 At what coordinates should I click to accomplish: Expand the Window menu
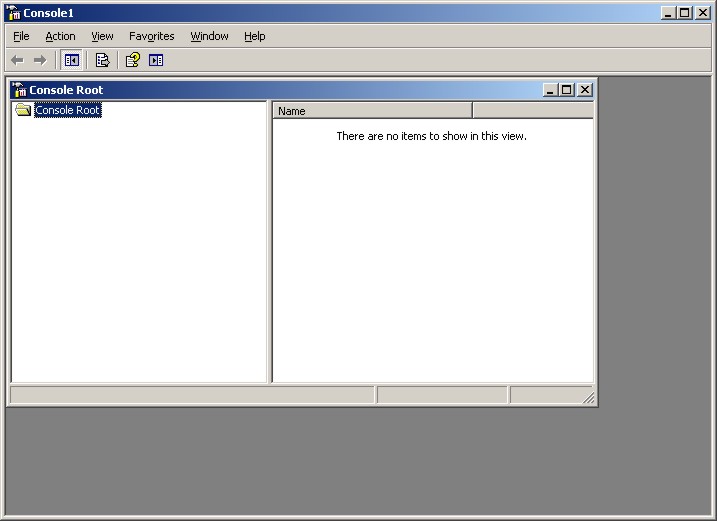pyautogui.click(x=209, y=36)
